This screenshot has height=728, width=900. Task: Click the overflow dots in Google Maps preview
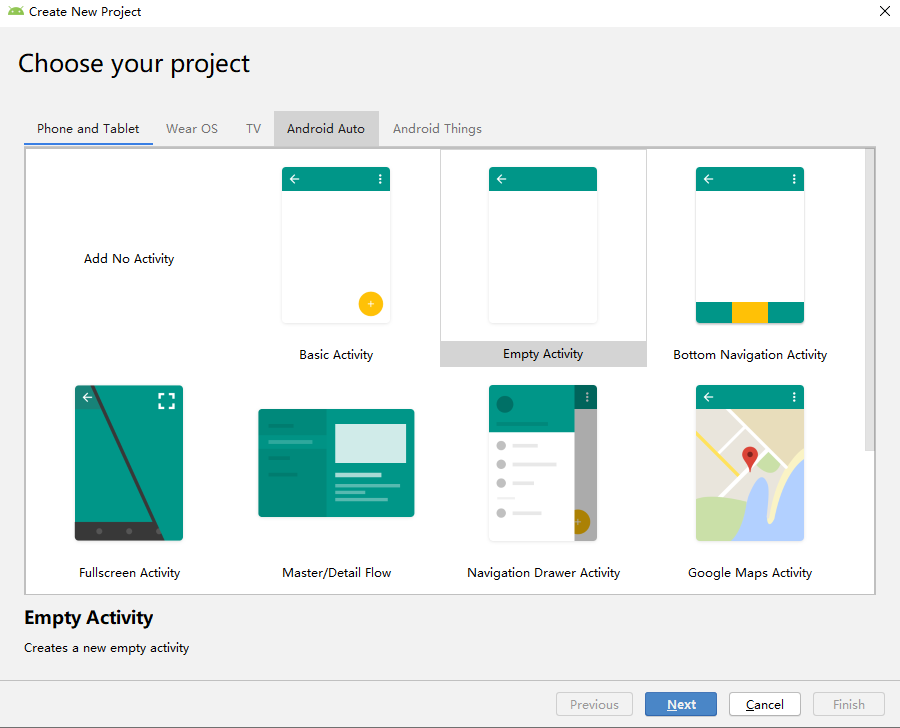click(794, 397)
